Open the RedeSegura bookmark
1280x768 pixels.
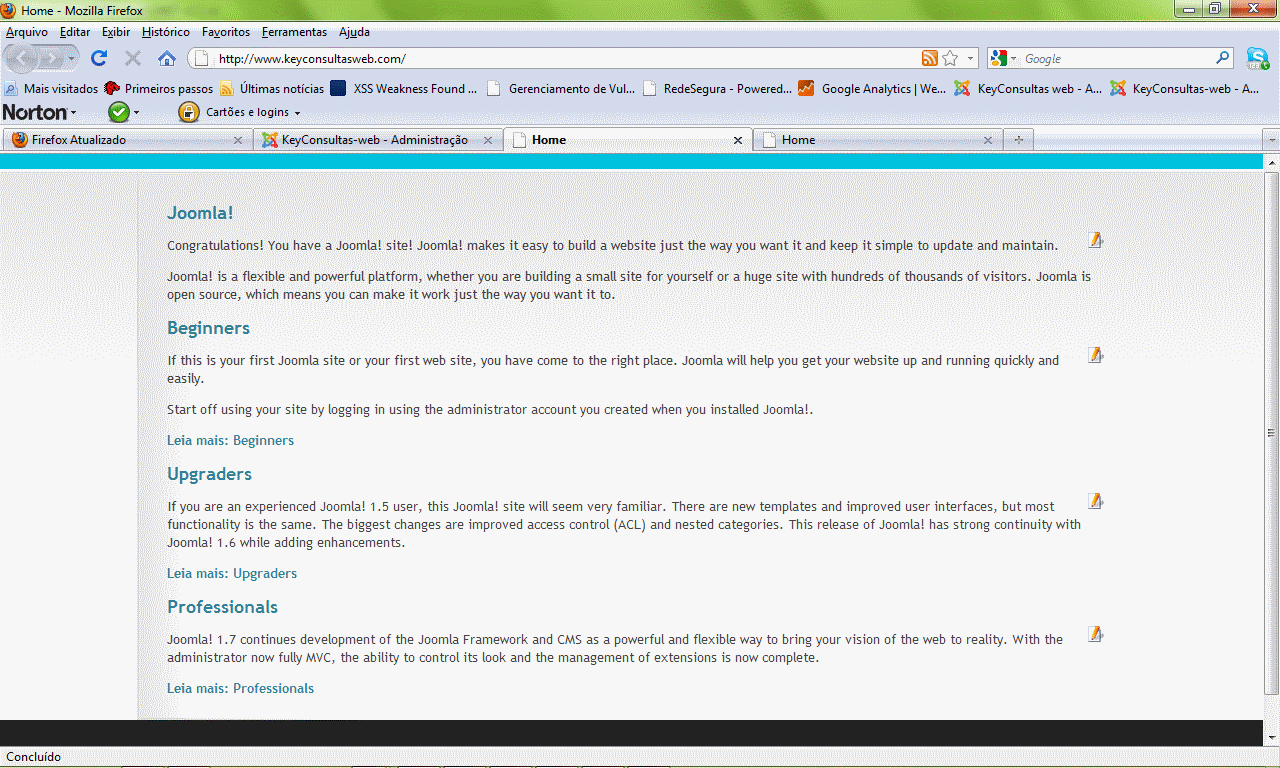717,88
